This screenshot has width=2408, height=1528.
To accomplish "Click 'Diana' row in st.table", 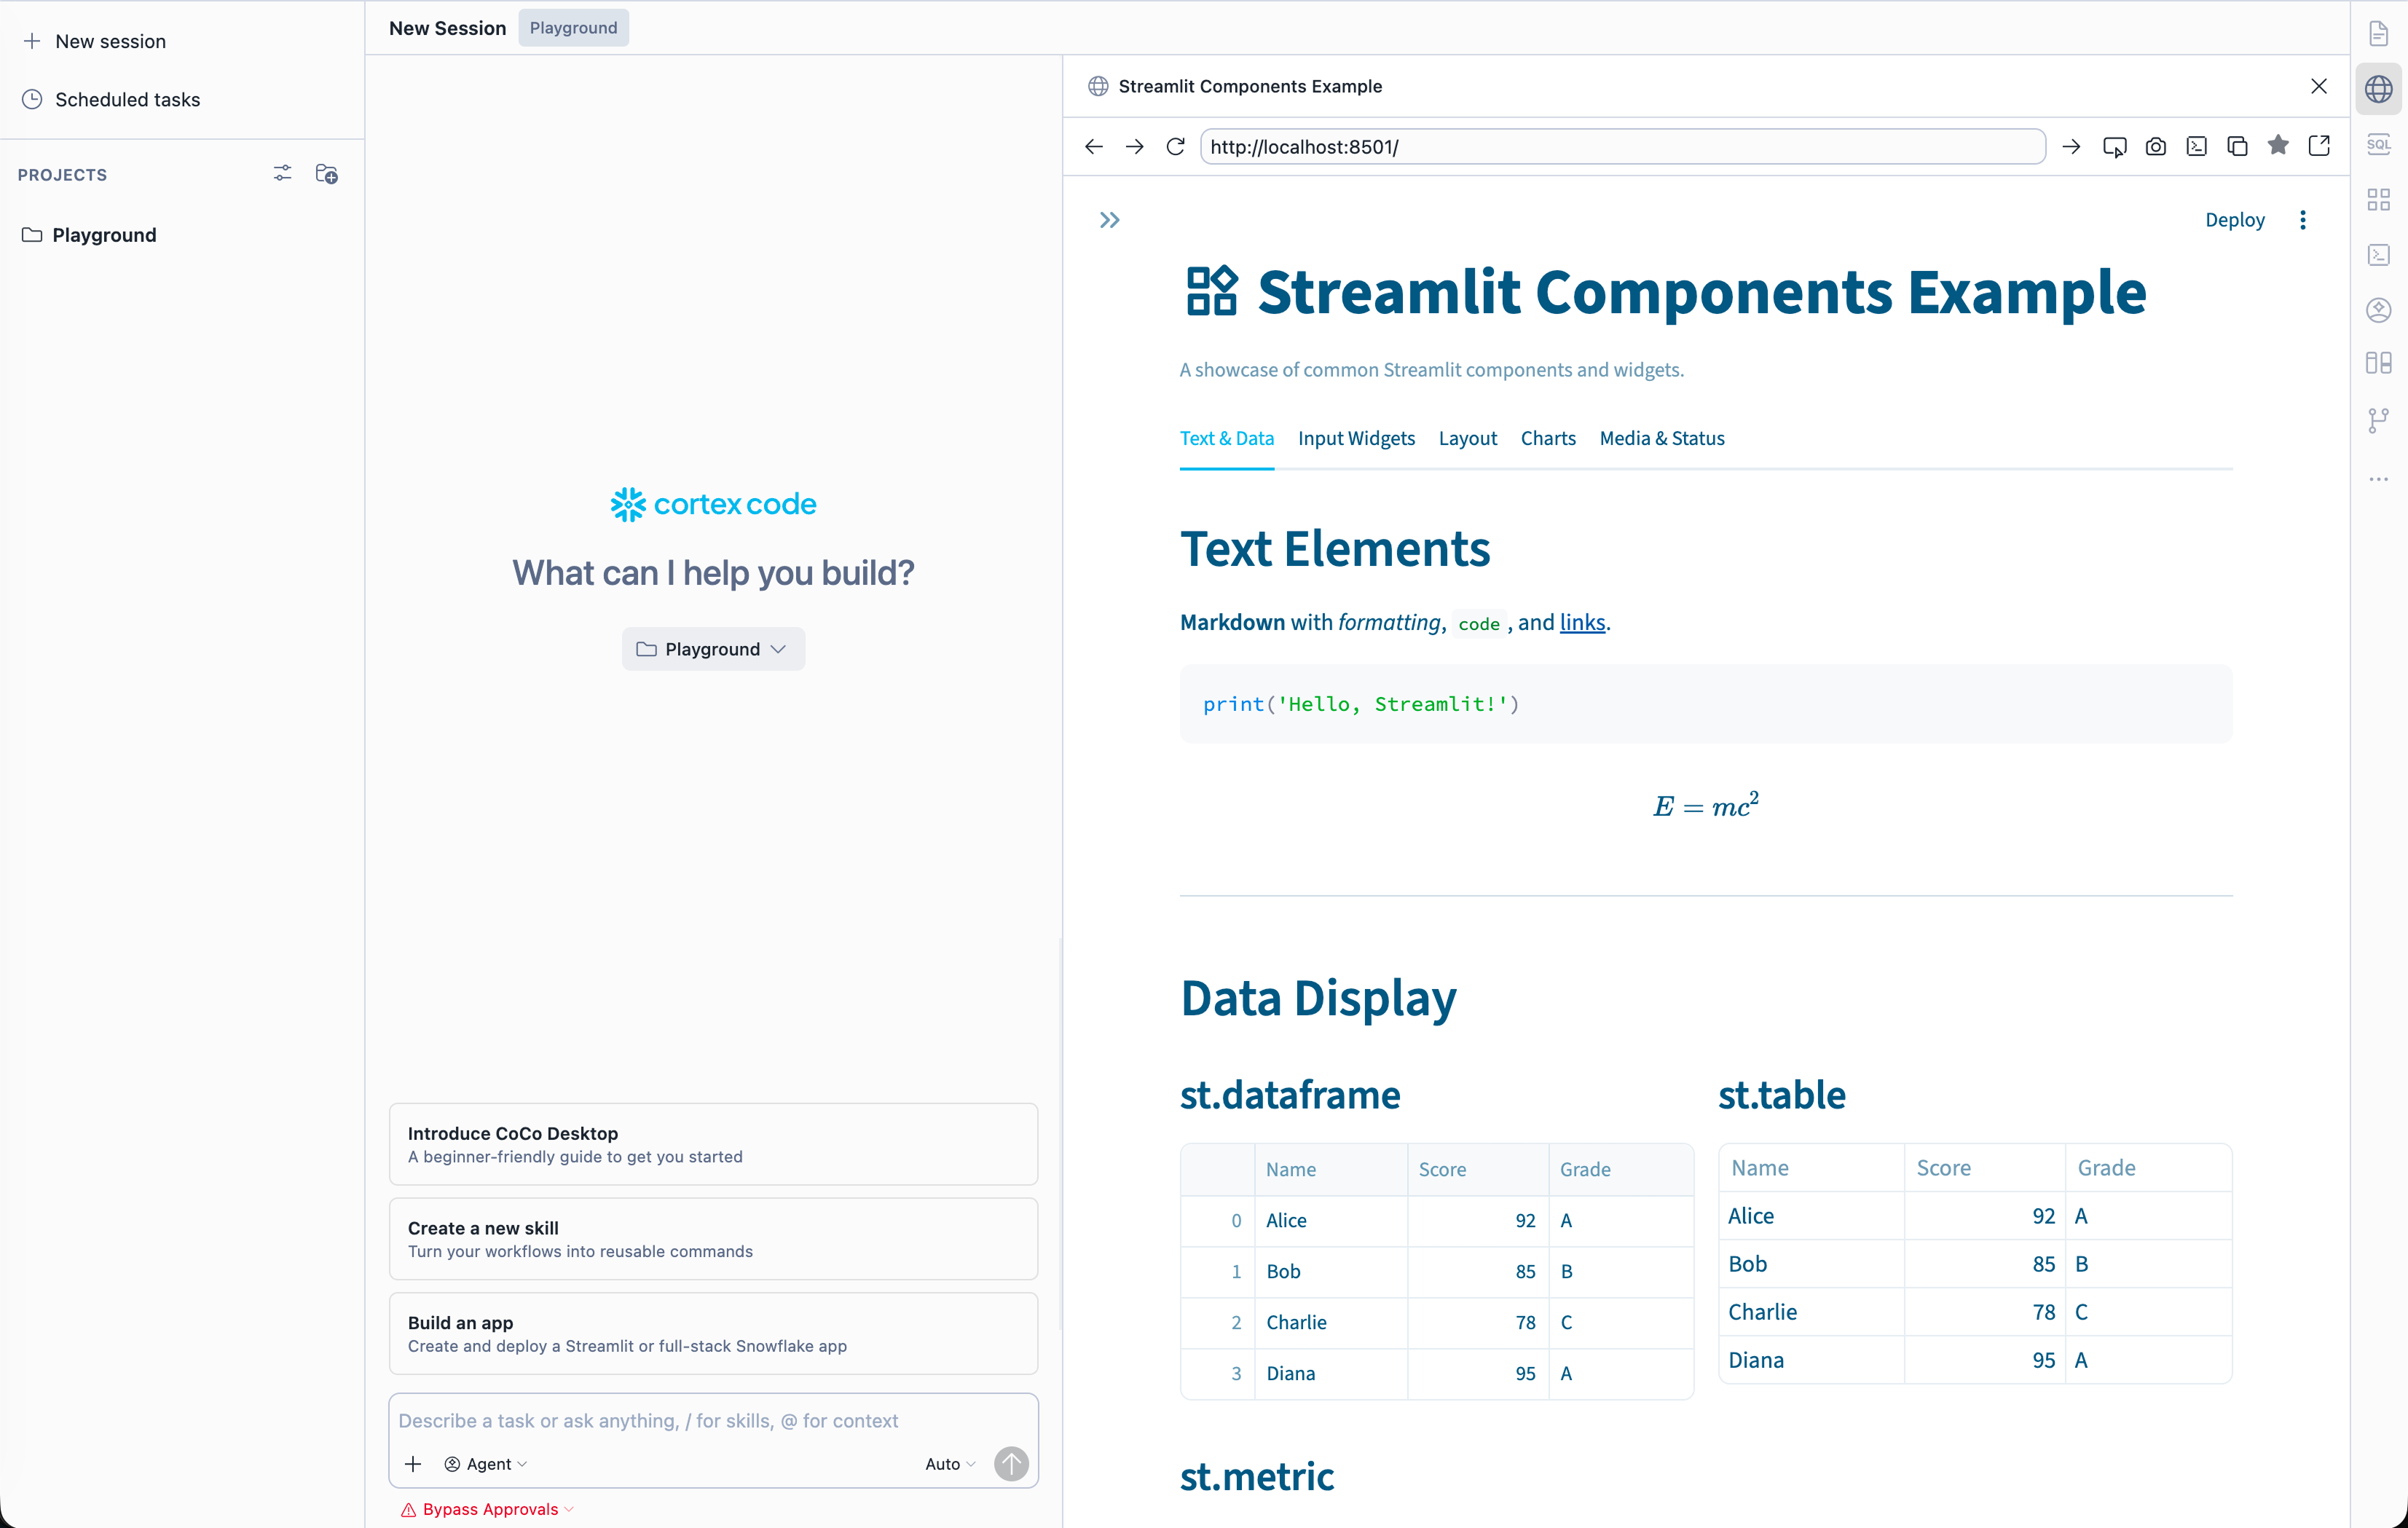I will point(1974,1360).
